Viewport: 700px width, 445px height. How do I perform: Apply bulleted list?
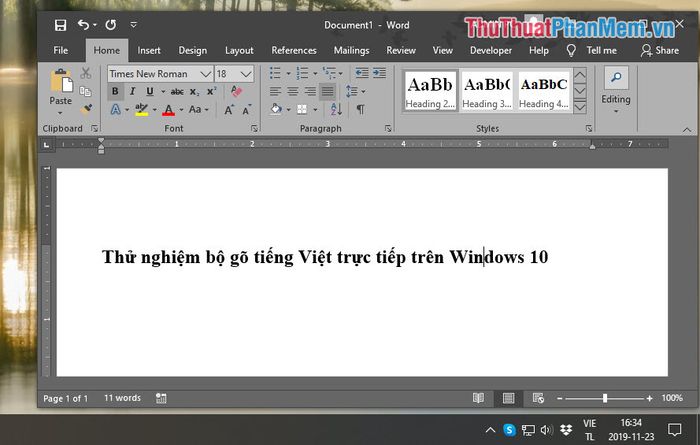tap(275, 73)
